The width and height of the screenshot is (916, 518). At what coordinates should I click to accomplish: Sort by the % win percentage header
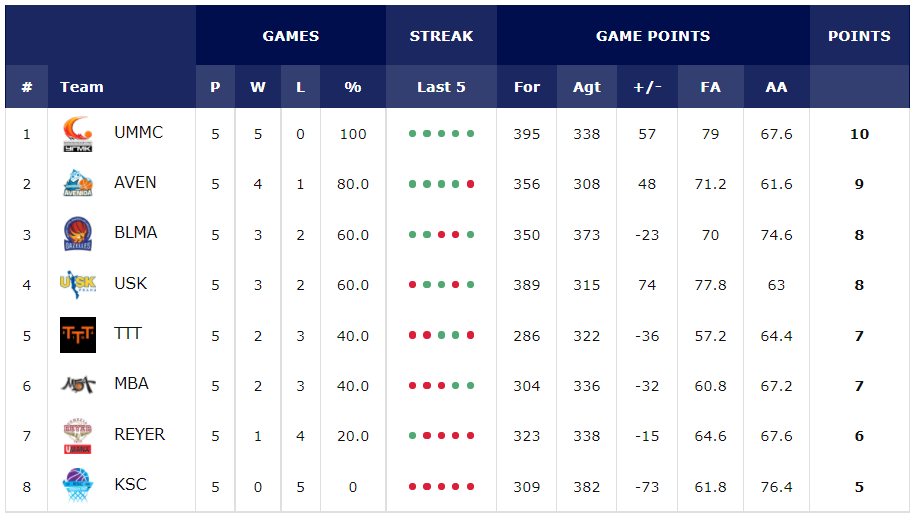pyautogui.click(x=353, y=87)
